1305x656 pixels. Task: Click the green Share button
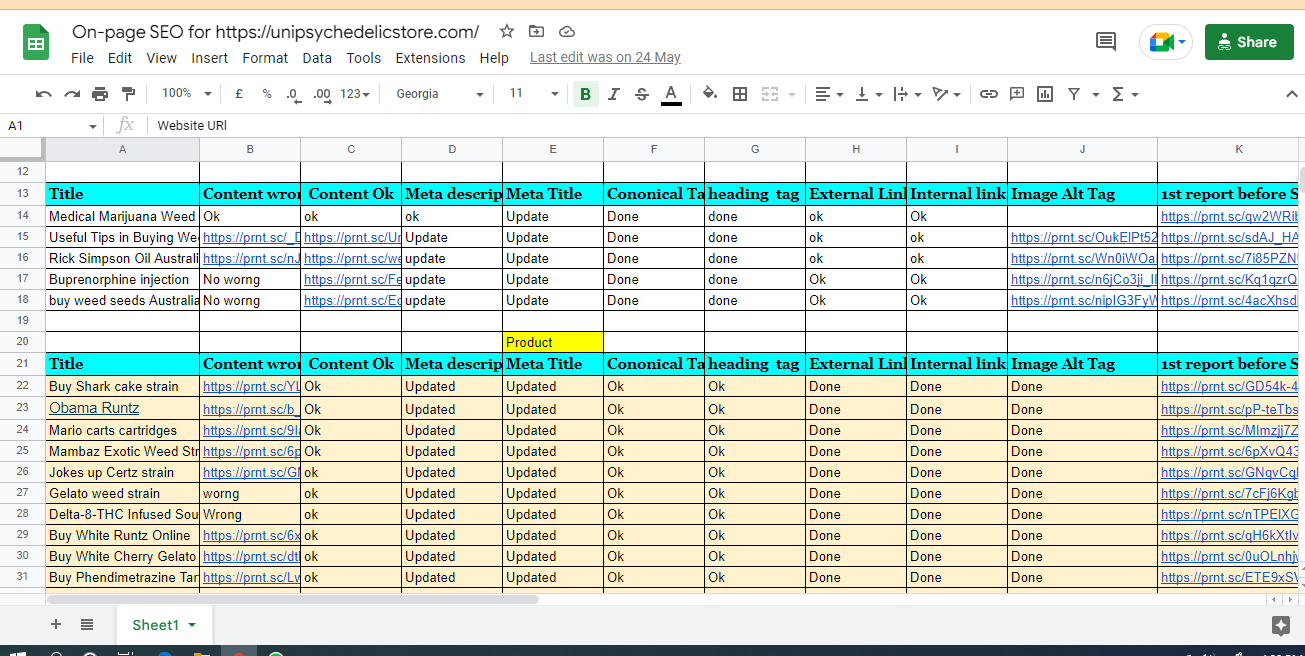tap(1248, 42)
